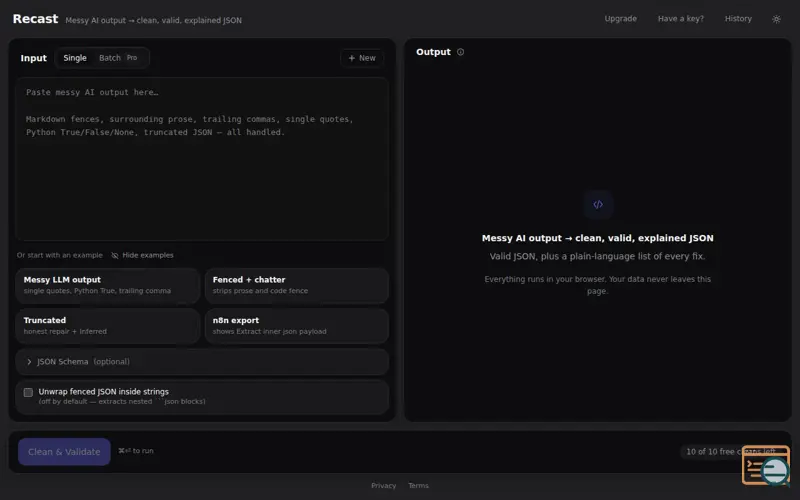The image size is (800, 500).
Task: Load the n8n export example
Action: point(297,326)
